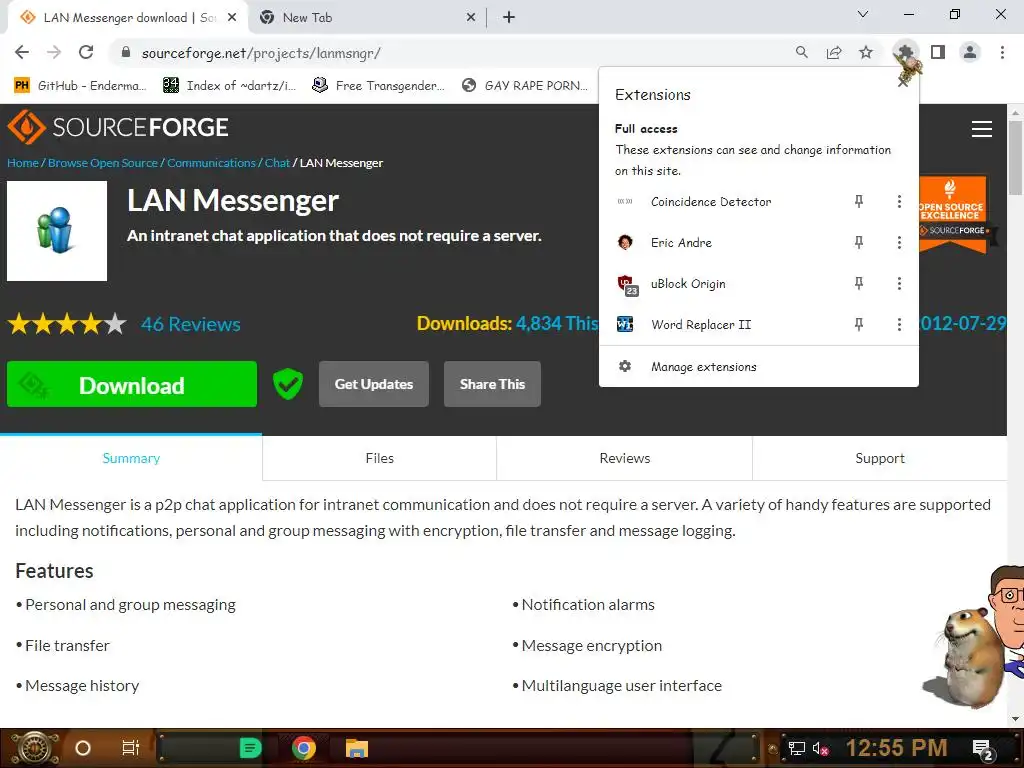This screenshot has width=1024, height=768.
Task: Click the Open Source Excellence badge
Action: [x=953, y=214]
